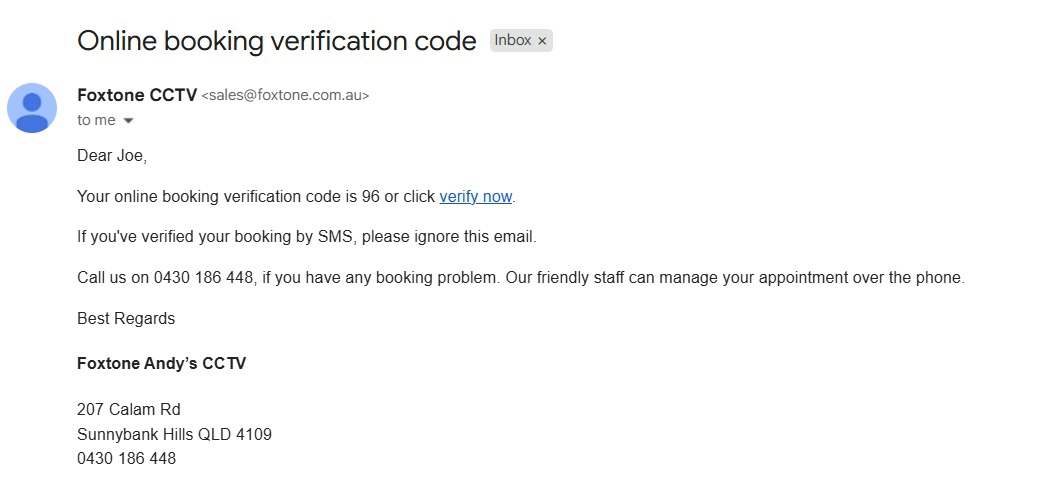Click the sales@foxtone.com.au sender address
1038x487 pixels.
click(285, 96)
